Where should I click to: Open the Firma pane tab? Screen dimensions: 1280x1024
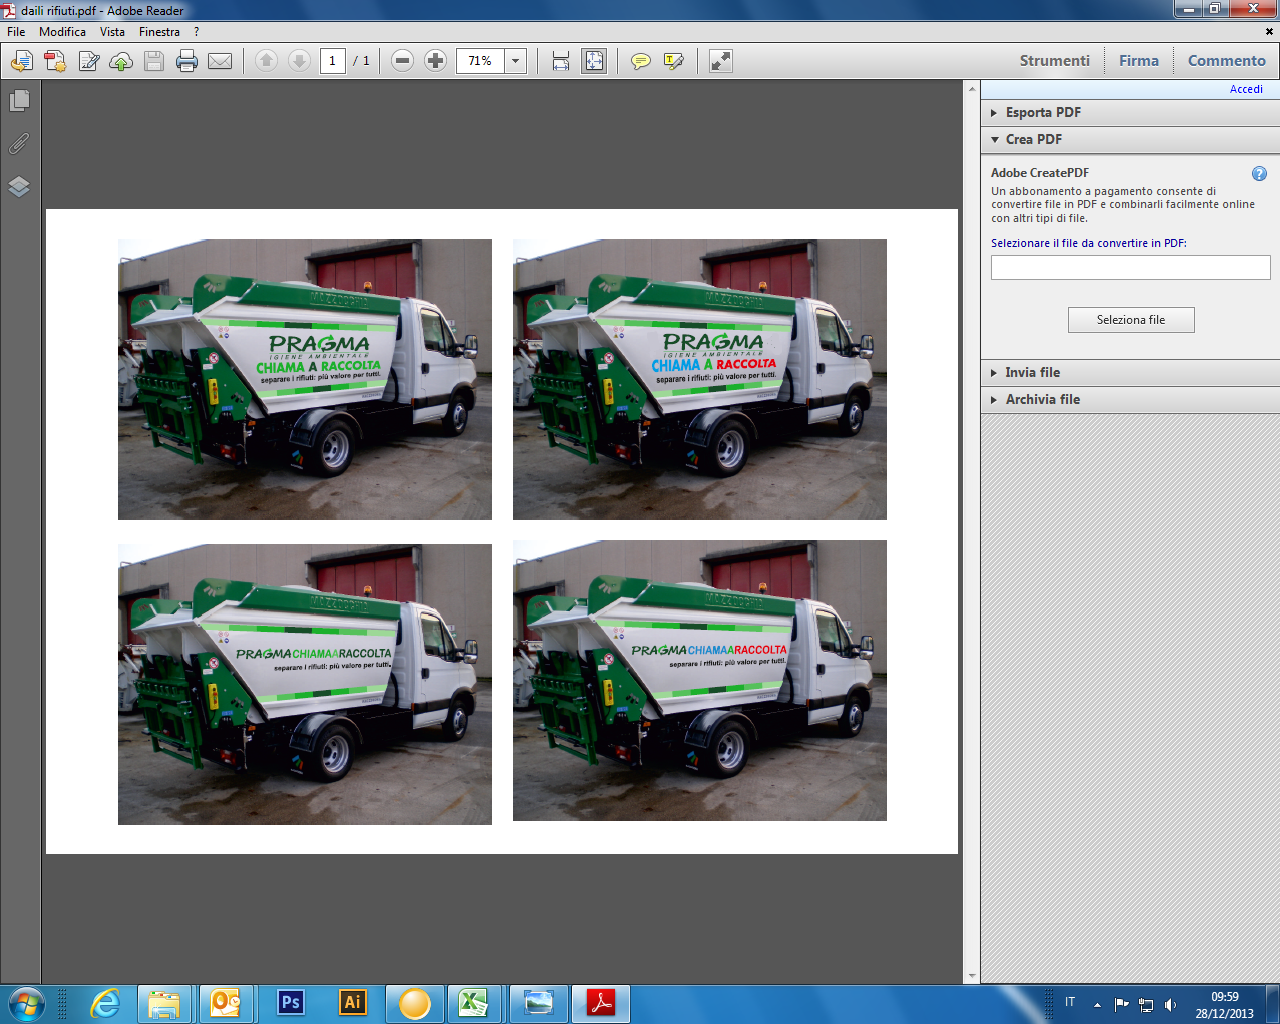1138,61
